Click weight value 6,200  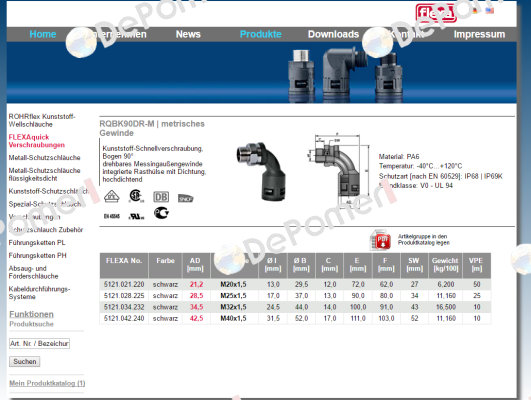click(446, 284)
